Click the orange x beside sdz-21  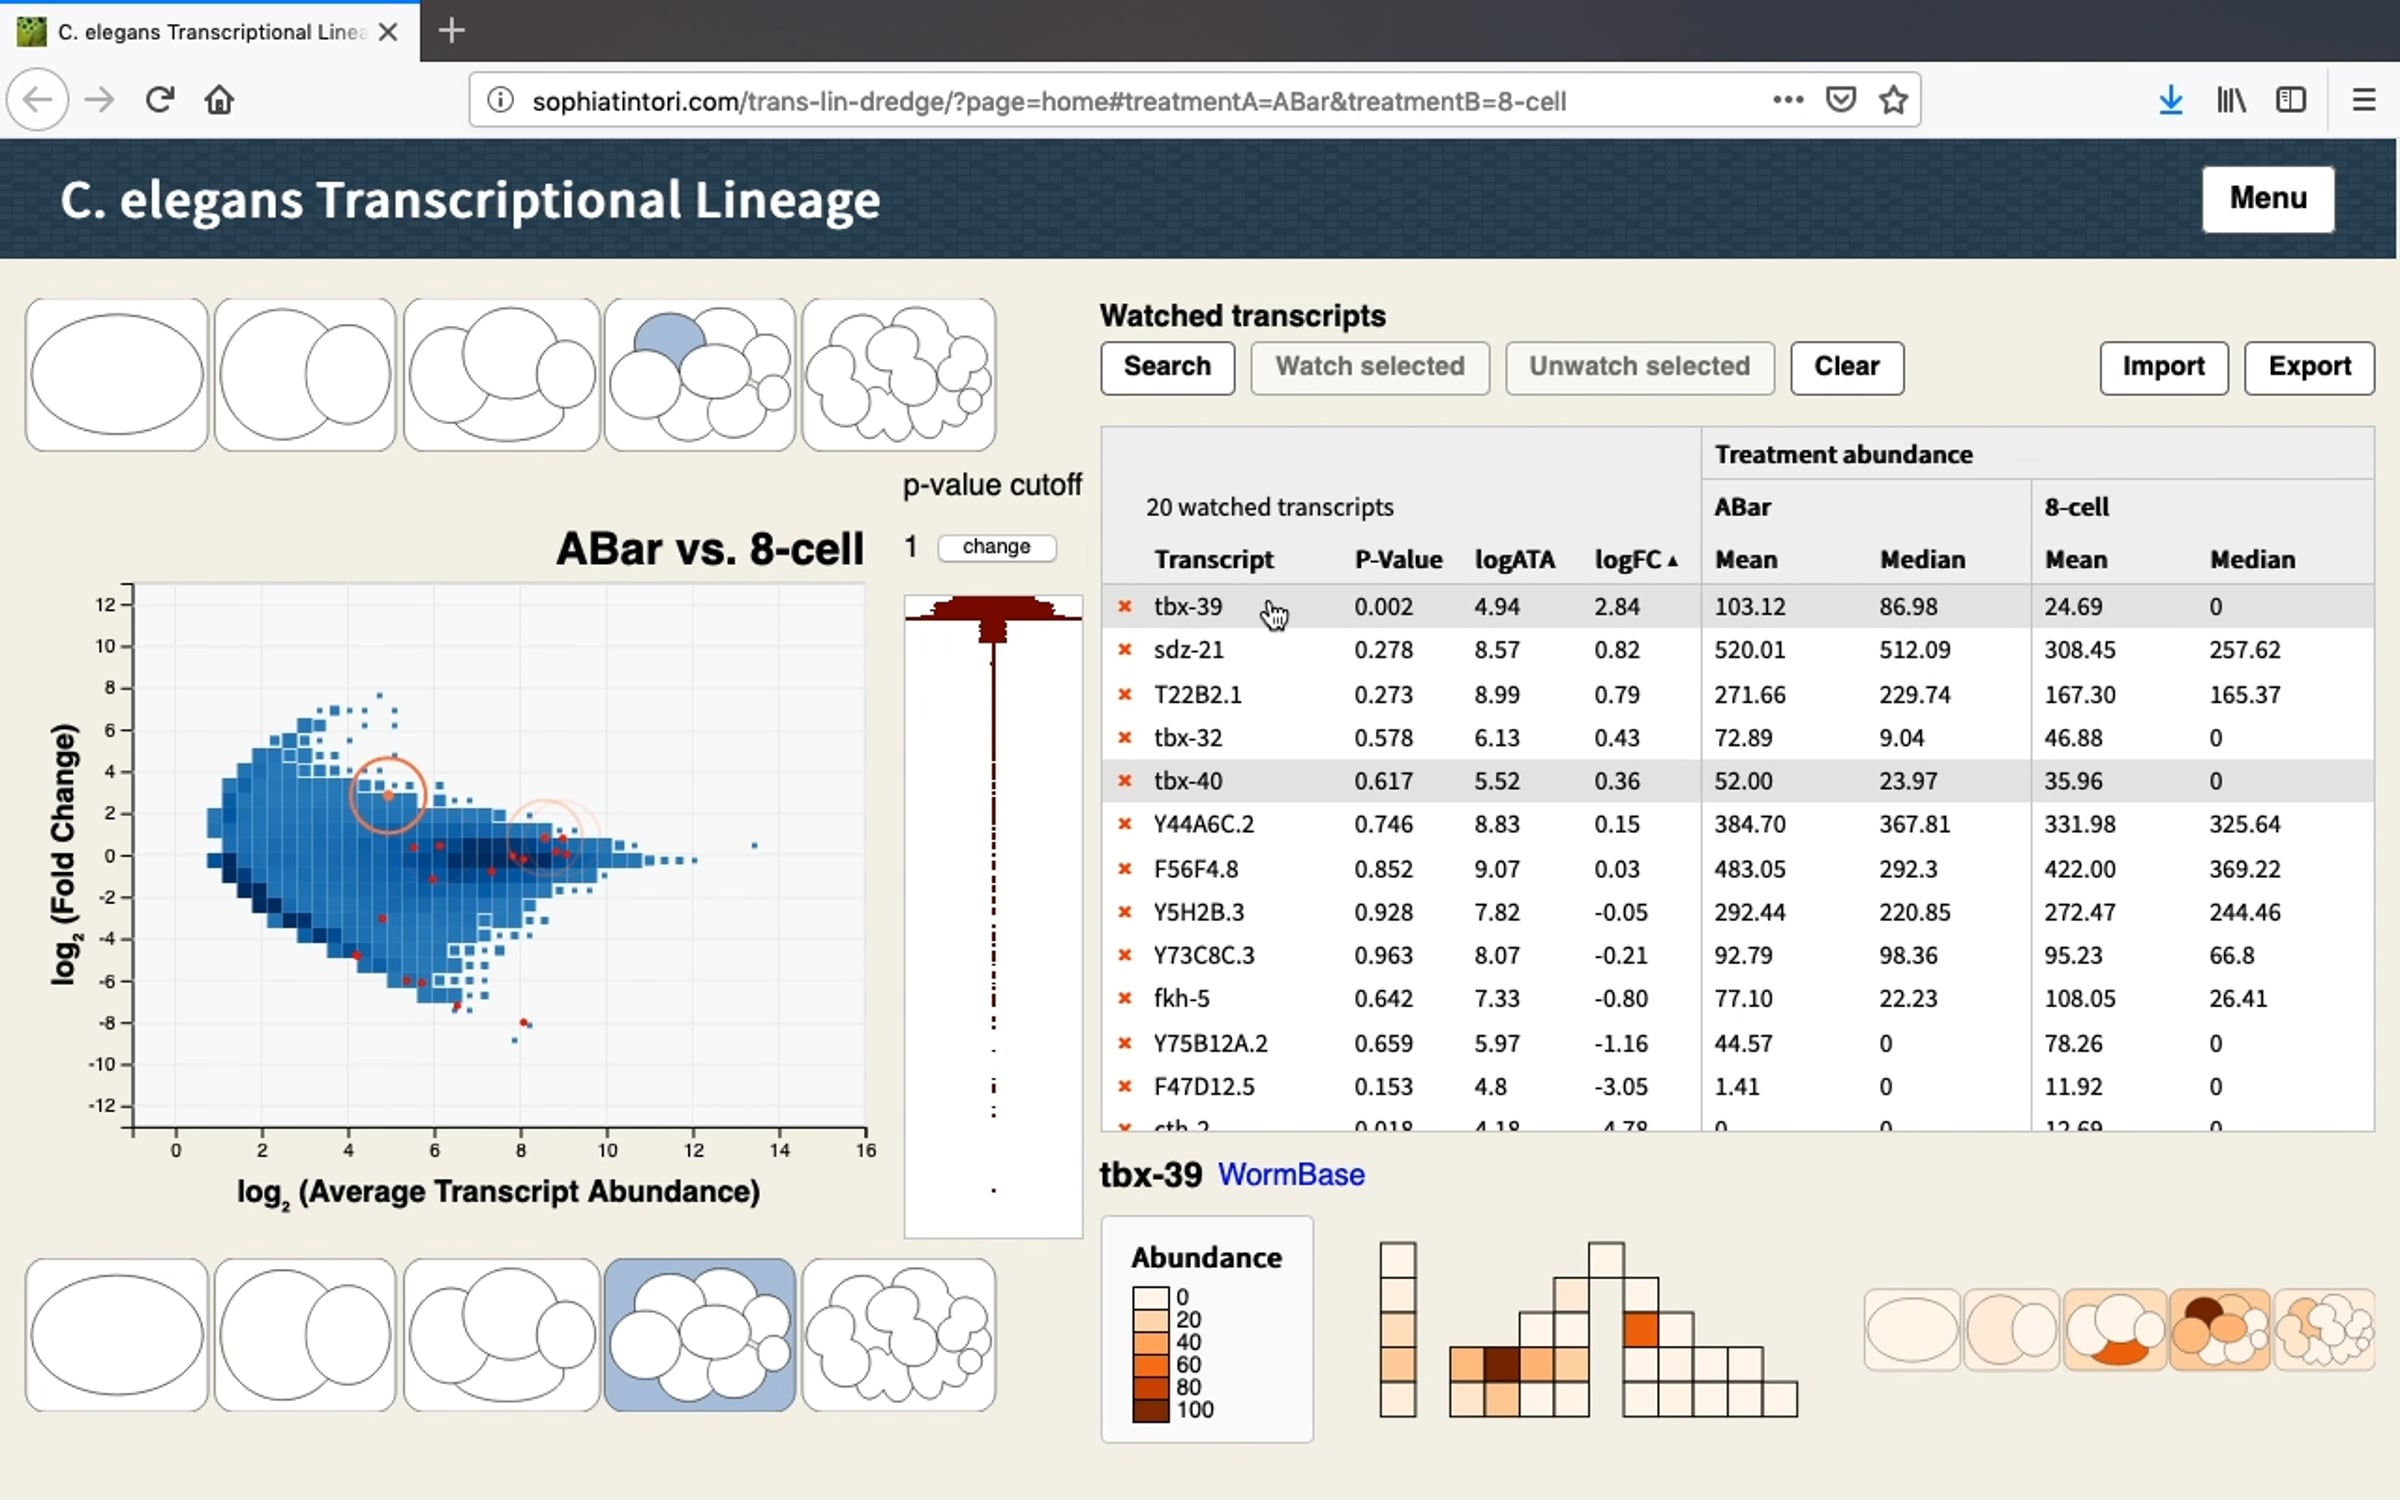coord(1125,650)
